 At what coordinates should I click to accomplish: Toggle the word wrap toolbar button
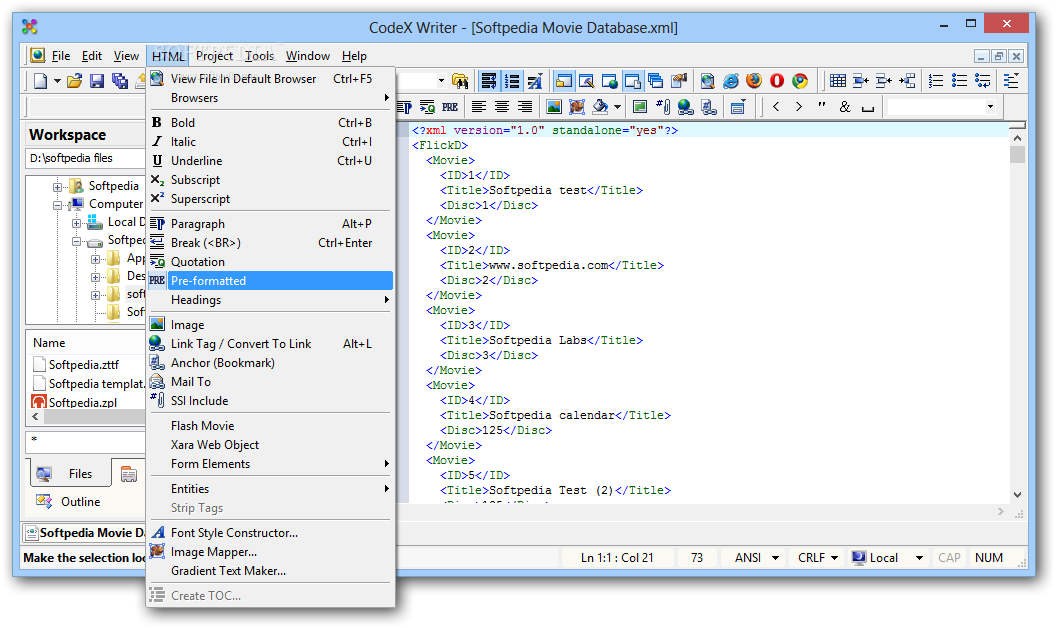tap(489, 82)
